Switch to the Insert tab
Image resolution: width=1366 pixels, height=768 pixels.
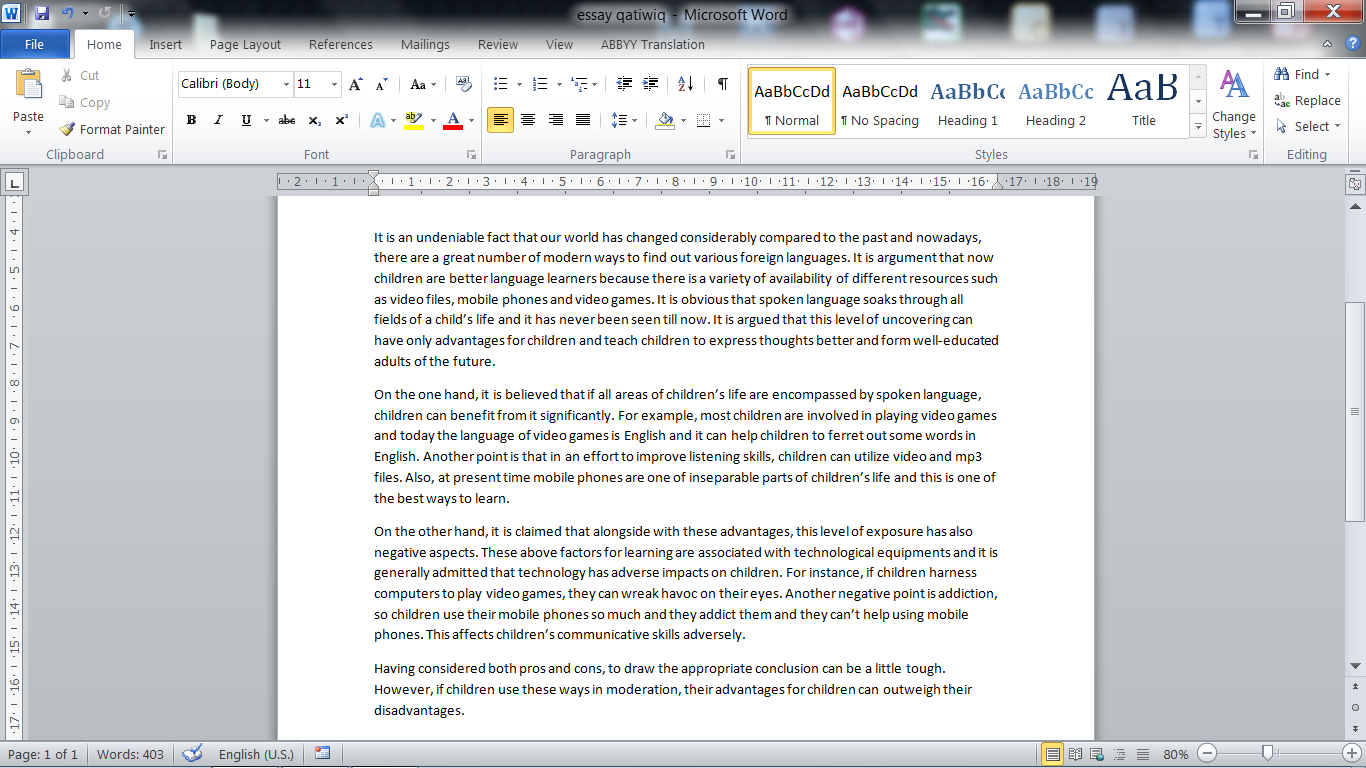pyautogui.click(x=166, y=44)
